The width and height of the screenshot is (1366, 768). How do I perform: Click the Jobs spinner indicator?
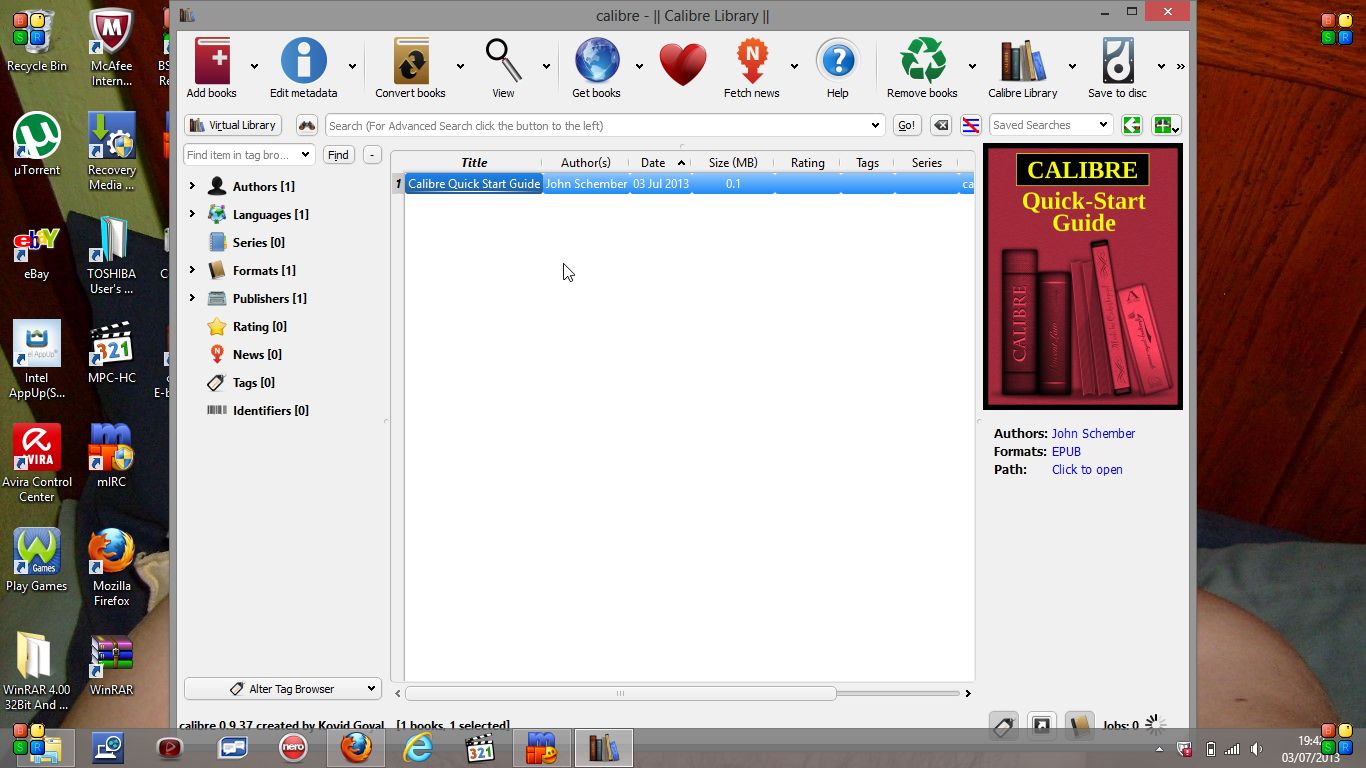tap(1156, 725)
